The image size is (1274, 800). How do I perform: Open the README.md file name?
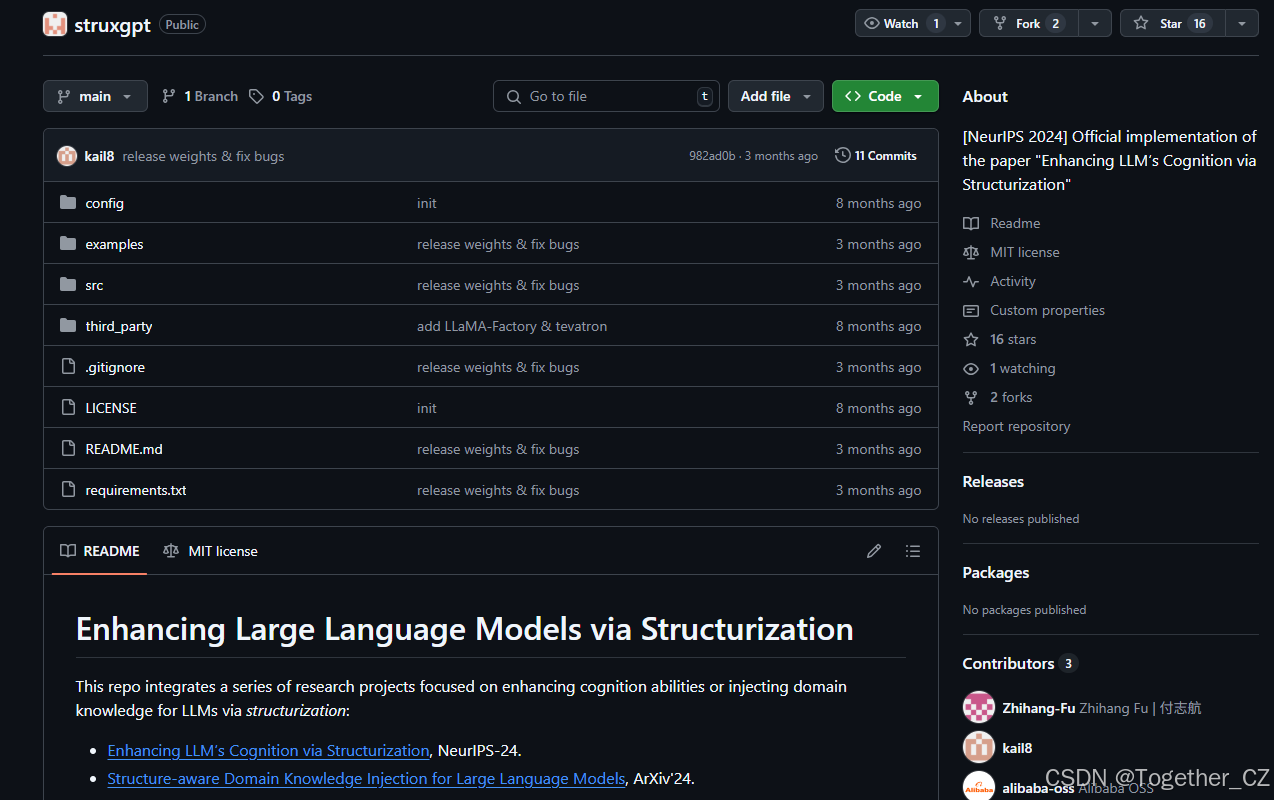(x=124, y=449)
